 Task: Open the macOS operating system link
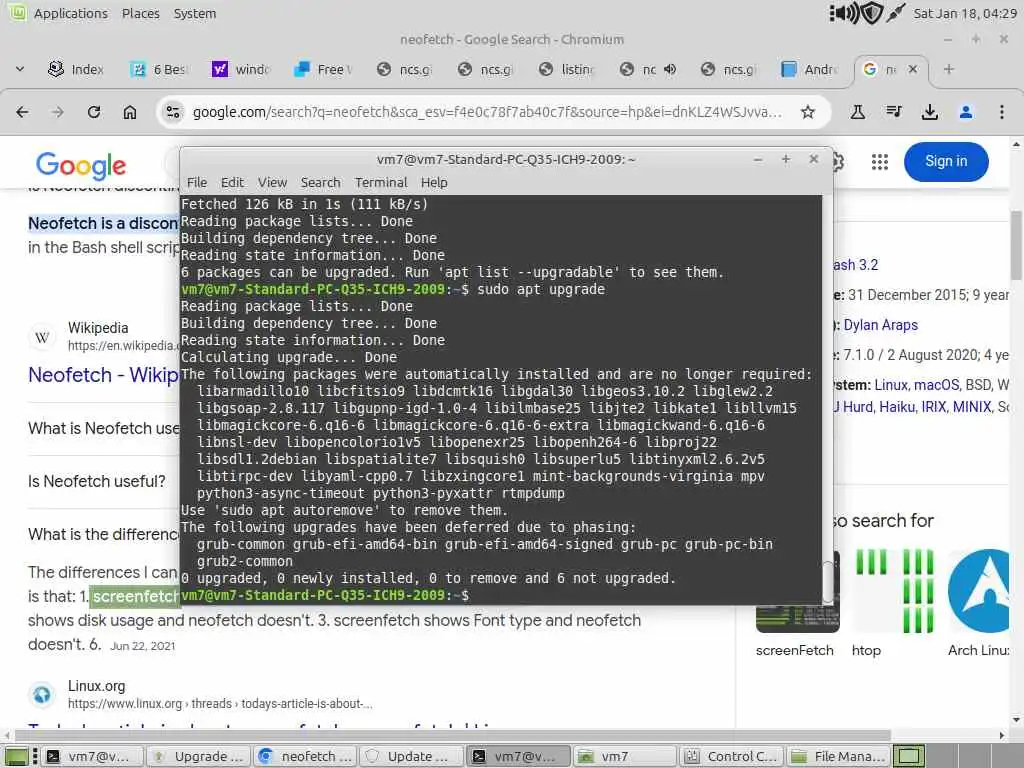(x=936, y=385)
